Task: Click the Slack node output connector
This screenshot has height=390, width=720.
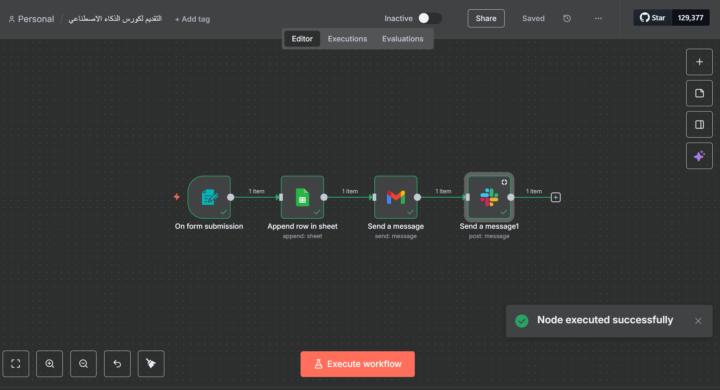Action: [511, 197]
